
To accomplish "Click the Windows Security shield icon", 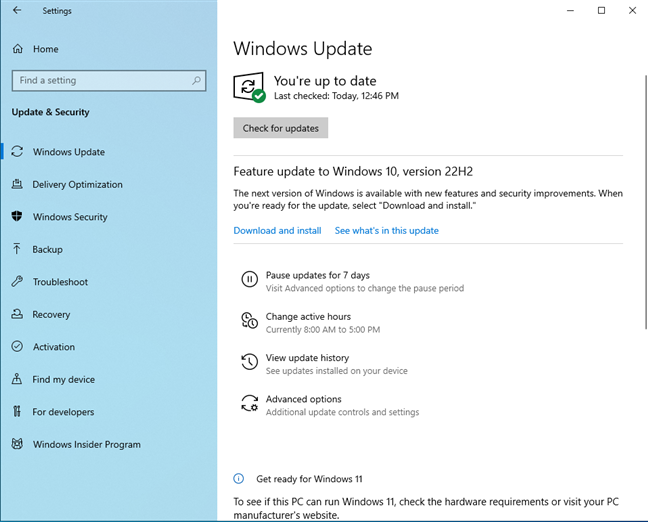I will [x=17, y=216].
